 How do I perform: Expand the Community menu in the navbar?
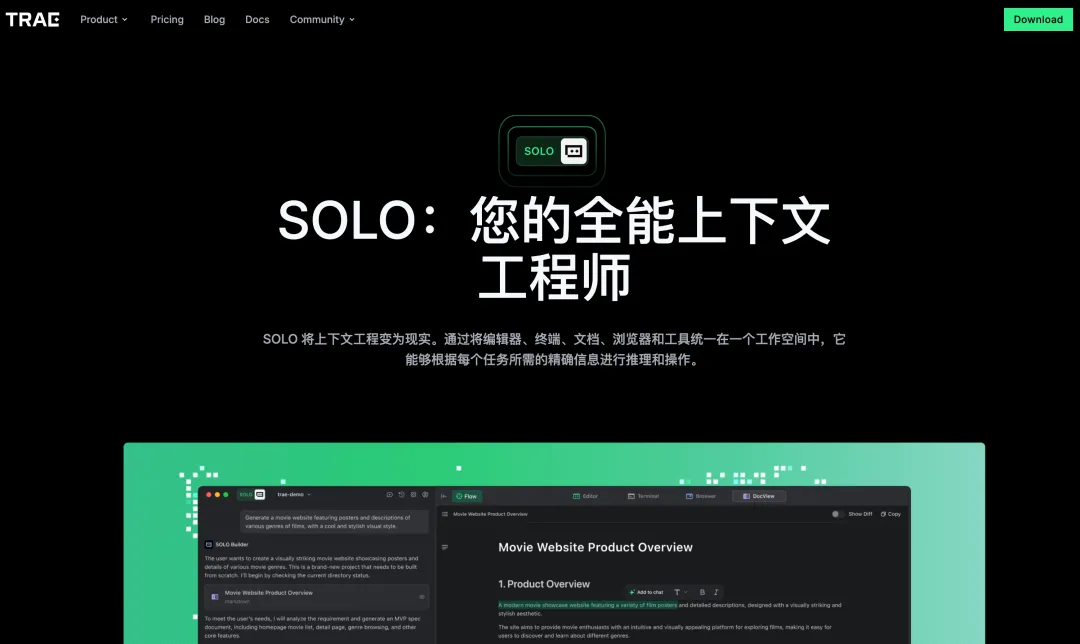(x=322, y=19)
